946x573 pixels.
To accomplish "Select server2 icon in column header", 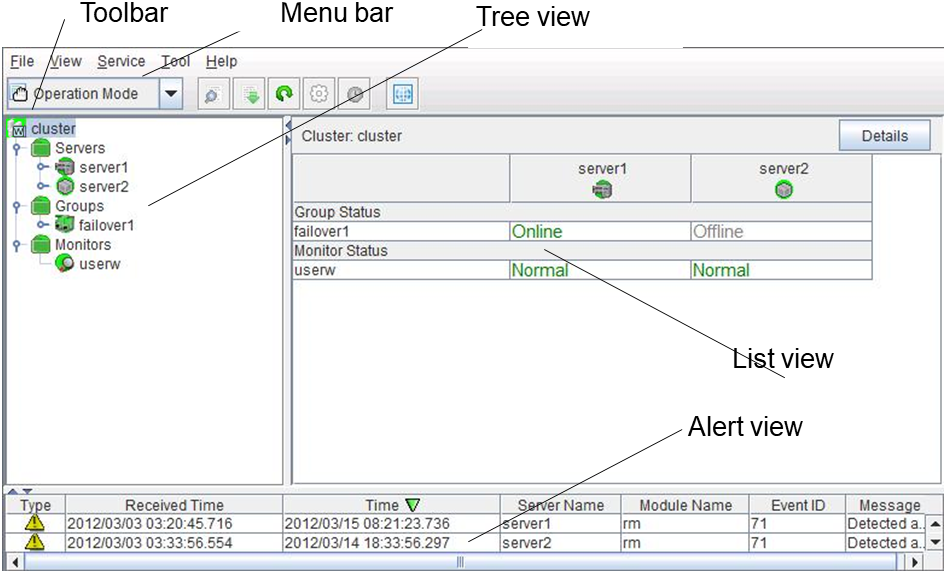I will [x=783, y=189].
